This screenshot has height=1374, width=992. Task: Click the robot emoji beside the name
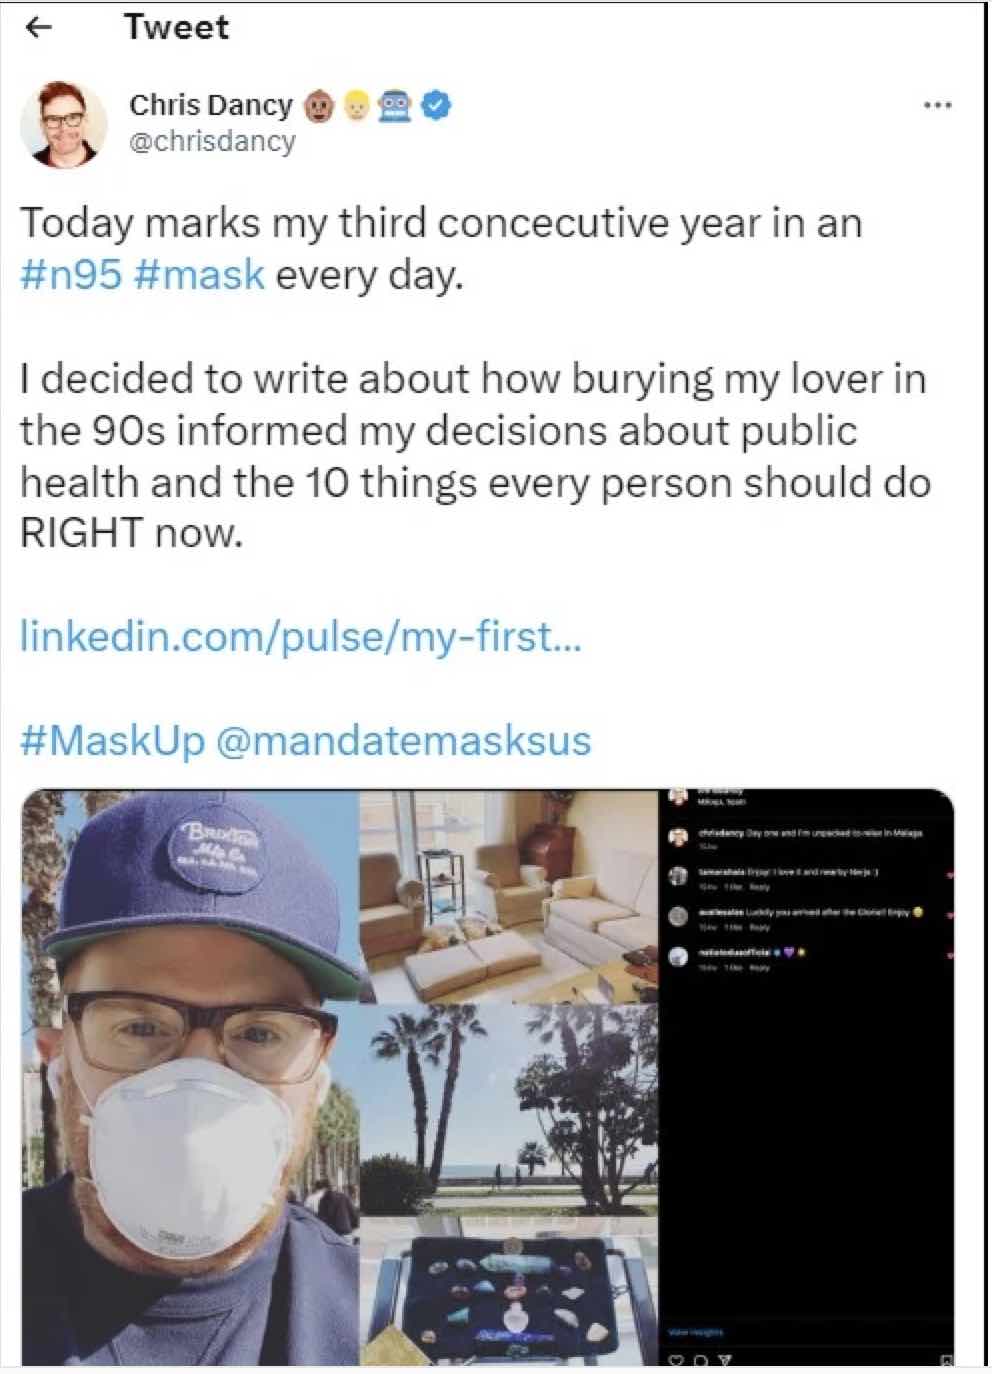(x=396, y=104)
